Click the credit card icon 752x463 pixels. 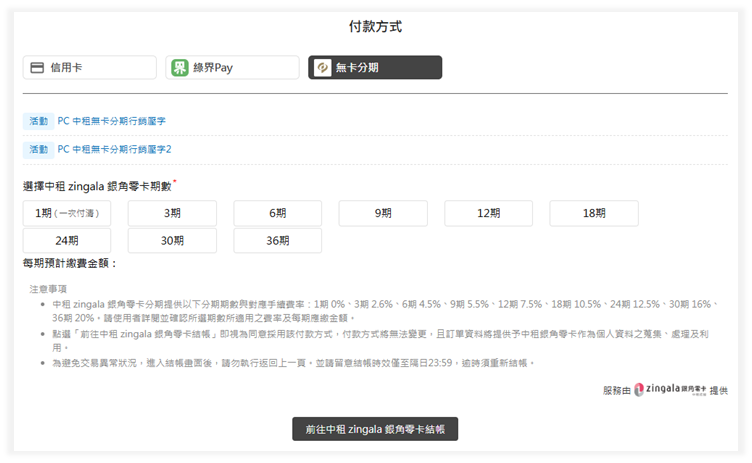pos(37,68)
